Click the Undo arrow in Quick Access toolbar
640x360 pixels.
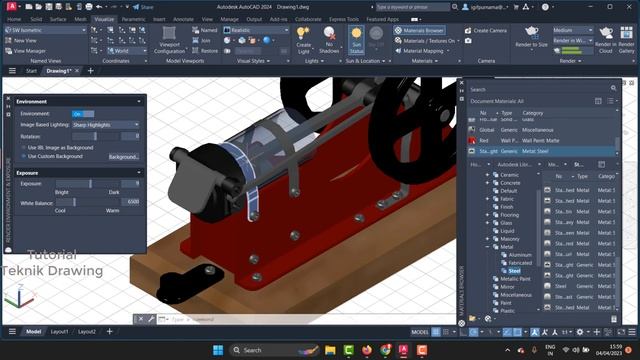pyautogui.click(x=99, y=7)
